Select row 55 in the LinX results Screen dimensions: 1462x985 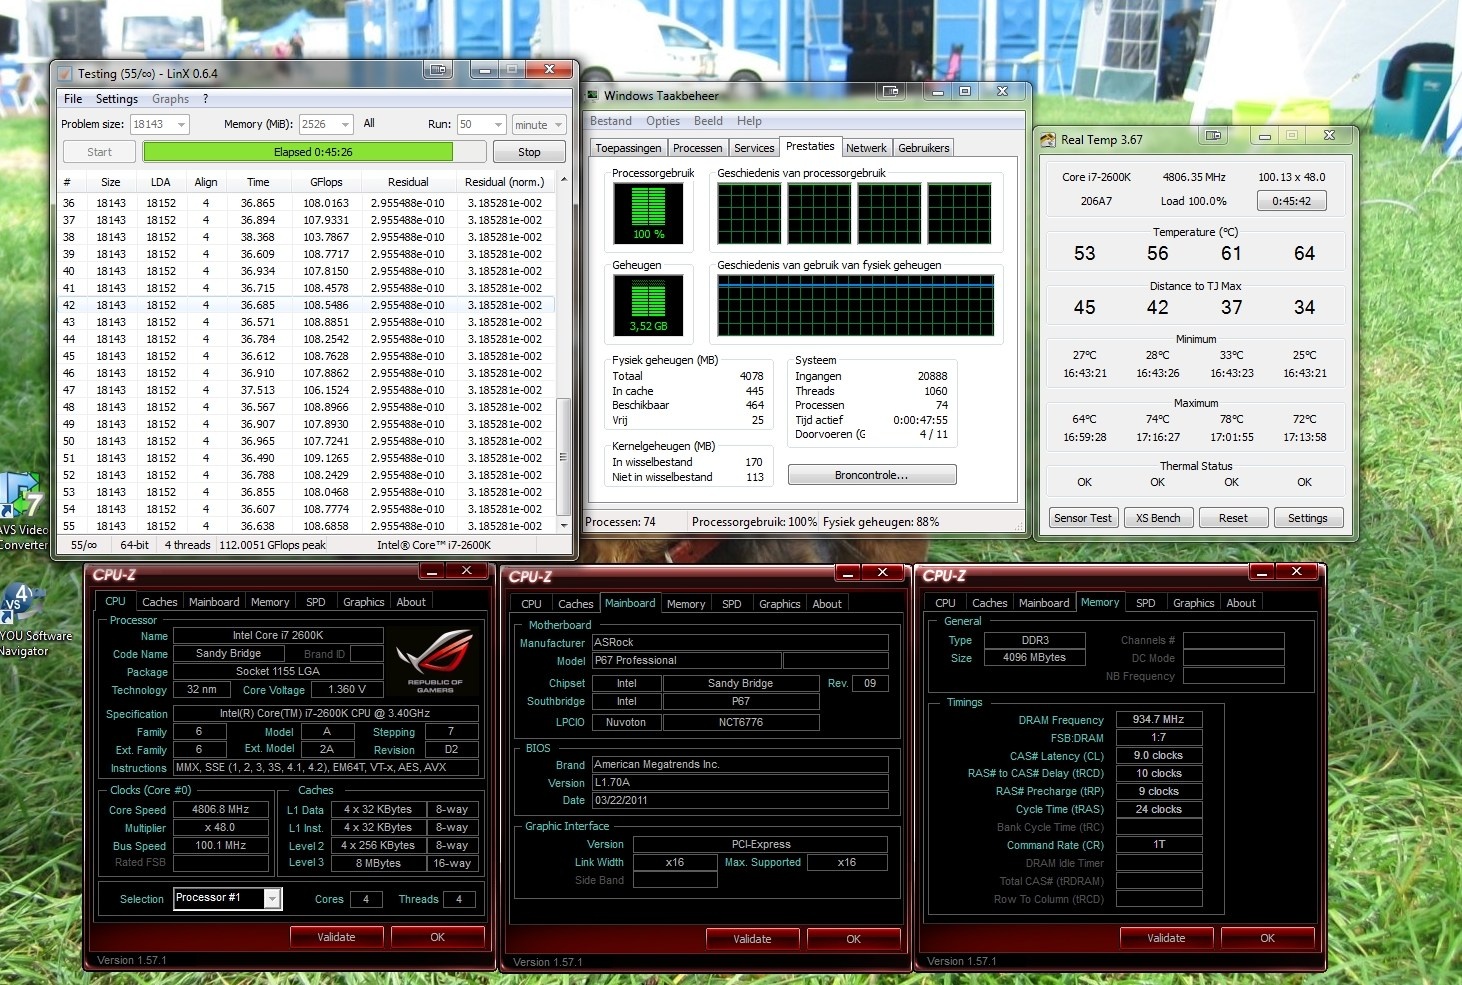coord(306,526)
